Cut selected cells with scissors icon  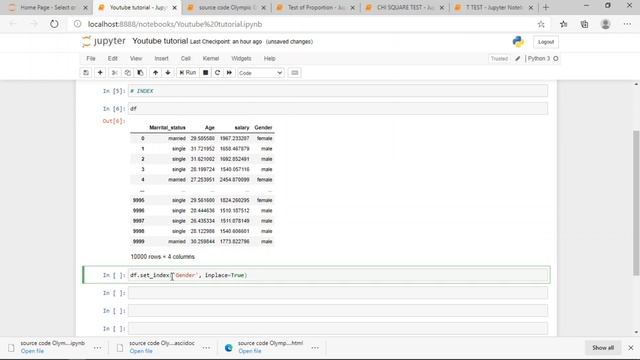[115, 73]
